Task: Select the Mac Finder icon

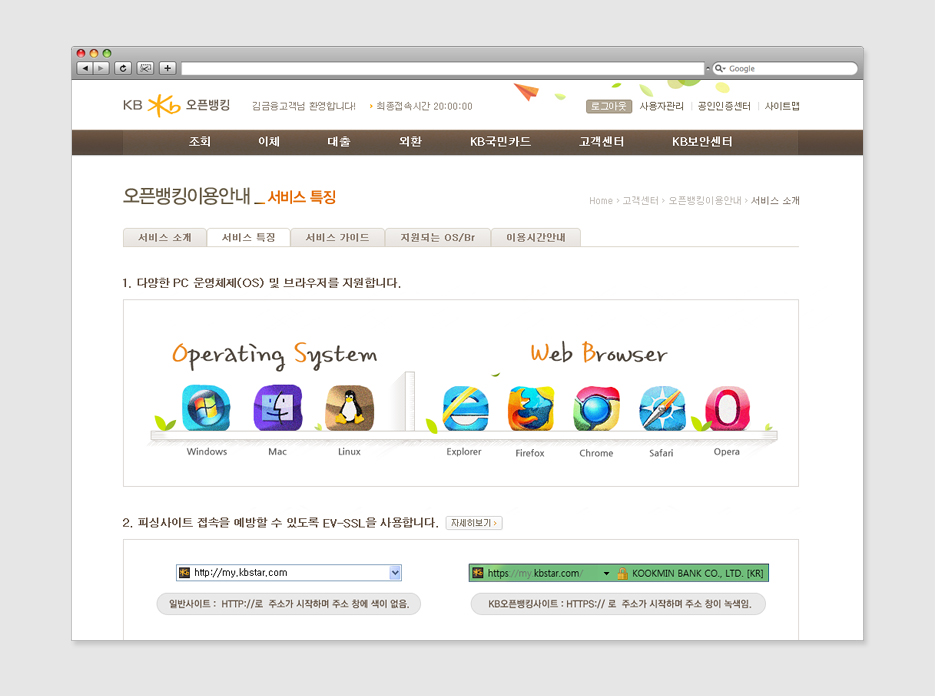Action: pyautogui.click(x=278, y=408)
